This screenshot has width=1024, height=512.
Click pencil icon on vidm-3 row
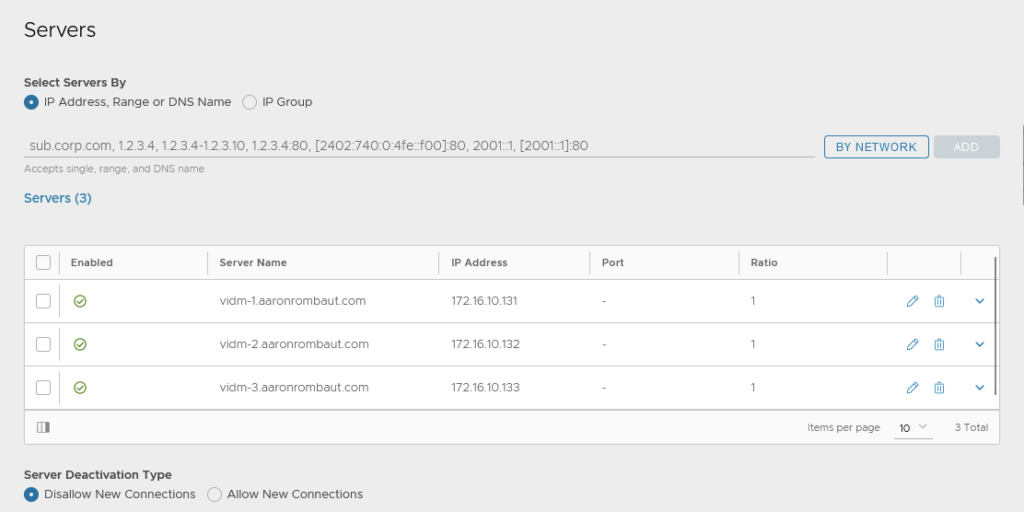point(912,388)
